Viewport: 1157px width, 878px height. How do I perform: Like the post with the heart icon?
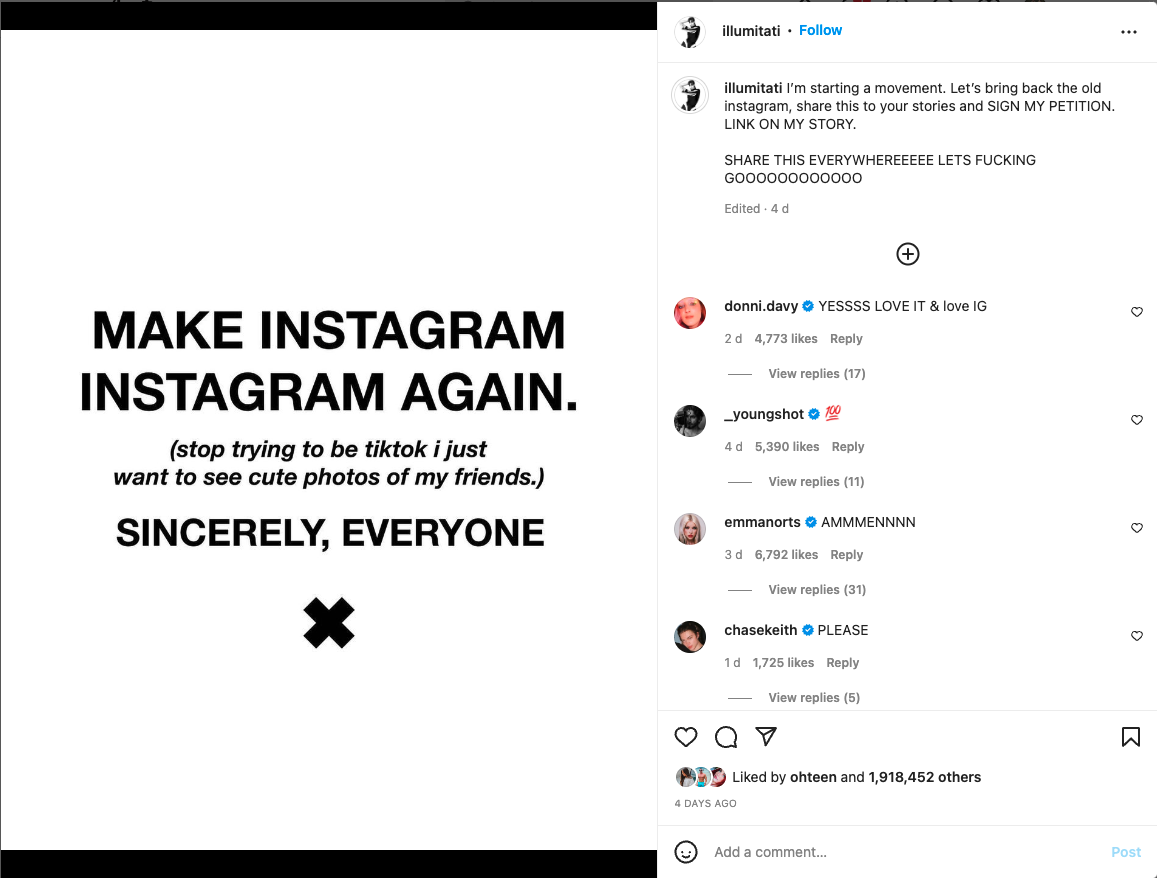686,737
